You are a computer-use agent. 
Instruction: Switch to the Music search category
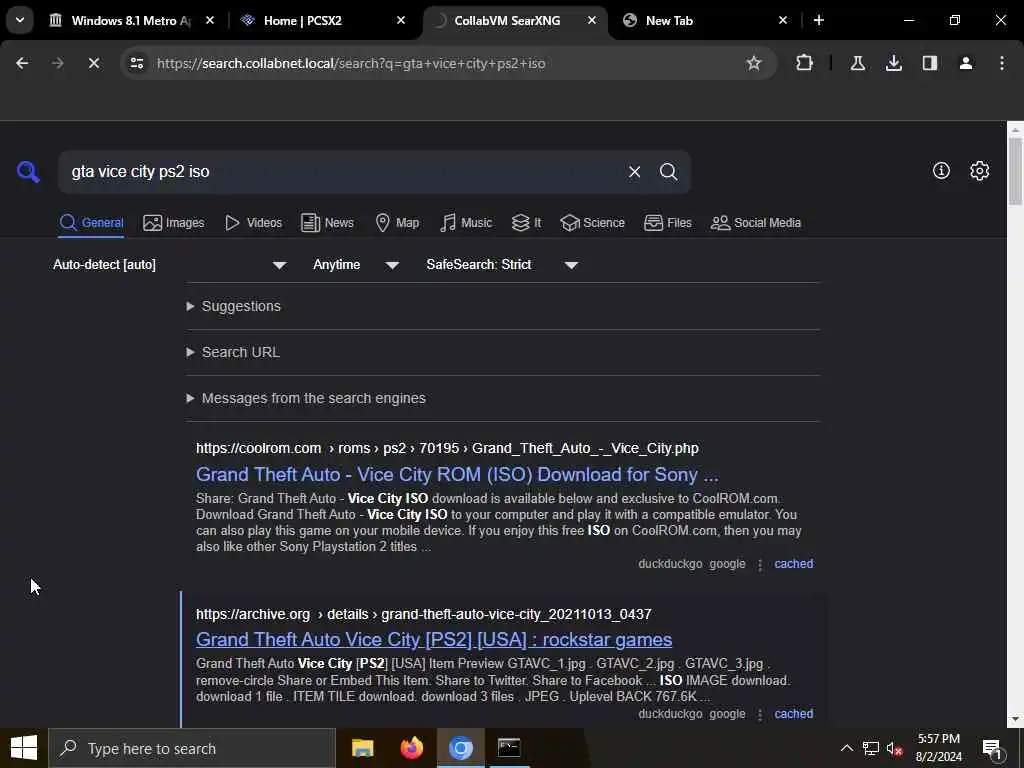[x=466, y=223]
